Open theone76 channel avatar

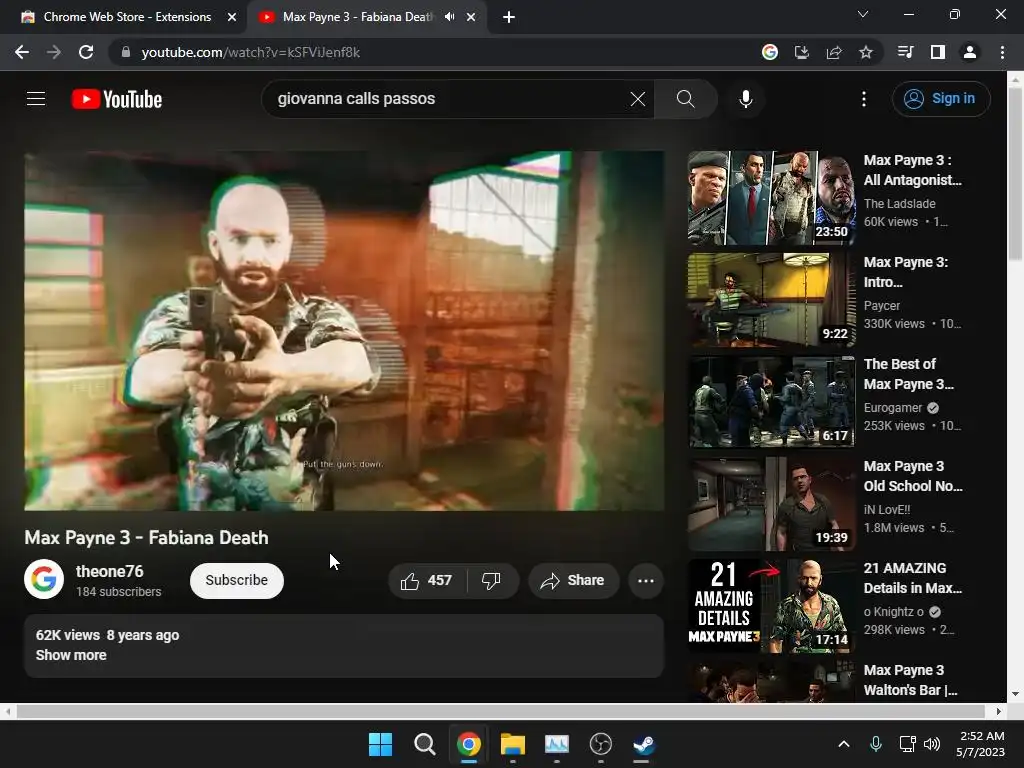point(44,579)
